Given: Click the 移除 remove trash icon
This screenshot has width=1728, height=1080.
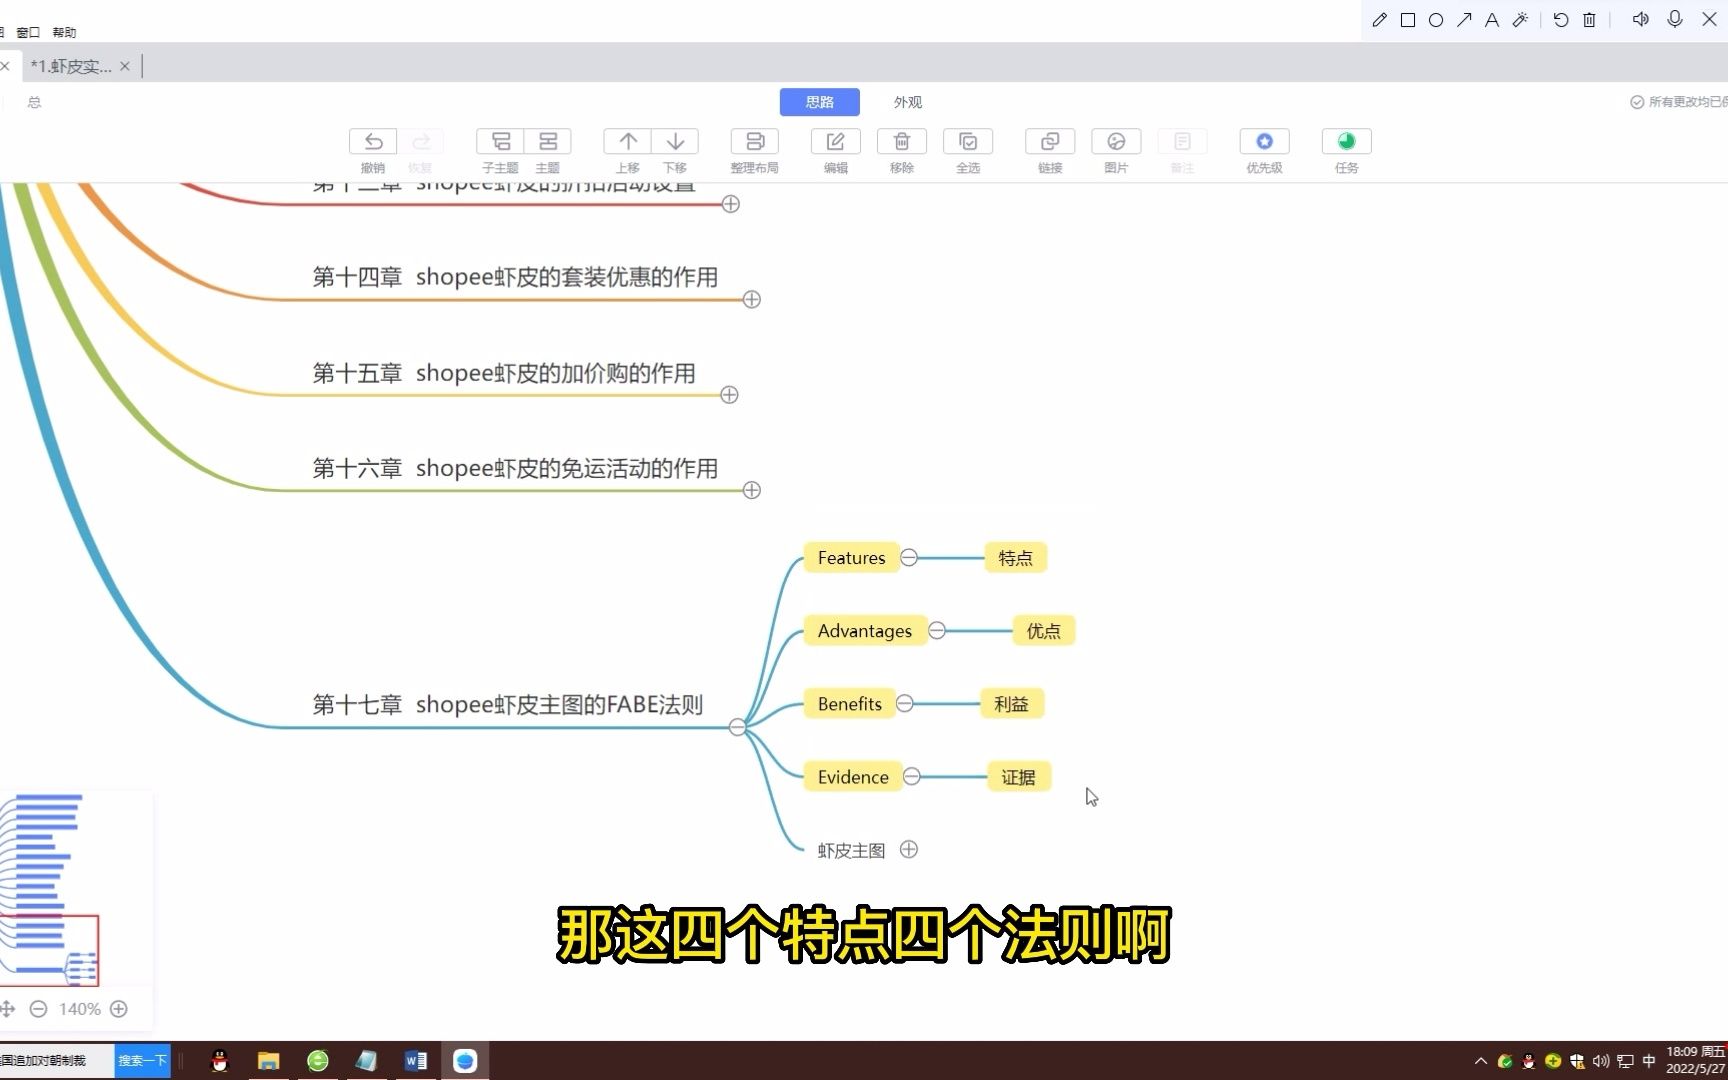Looking at the screenshot, I should click(x=902, y=141).
